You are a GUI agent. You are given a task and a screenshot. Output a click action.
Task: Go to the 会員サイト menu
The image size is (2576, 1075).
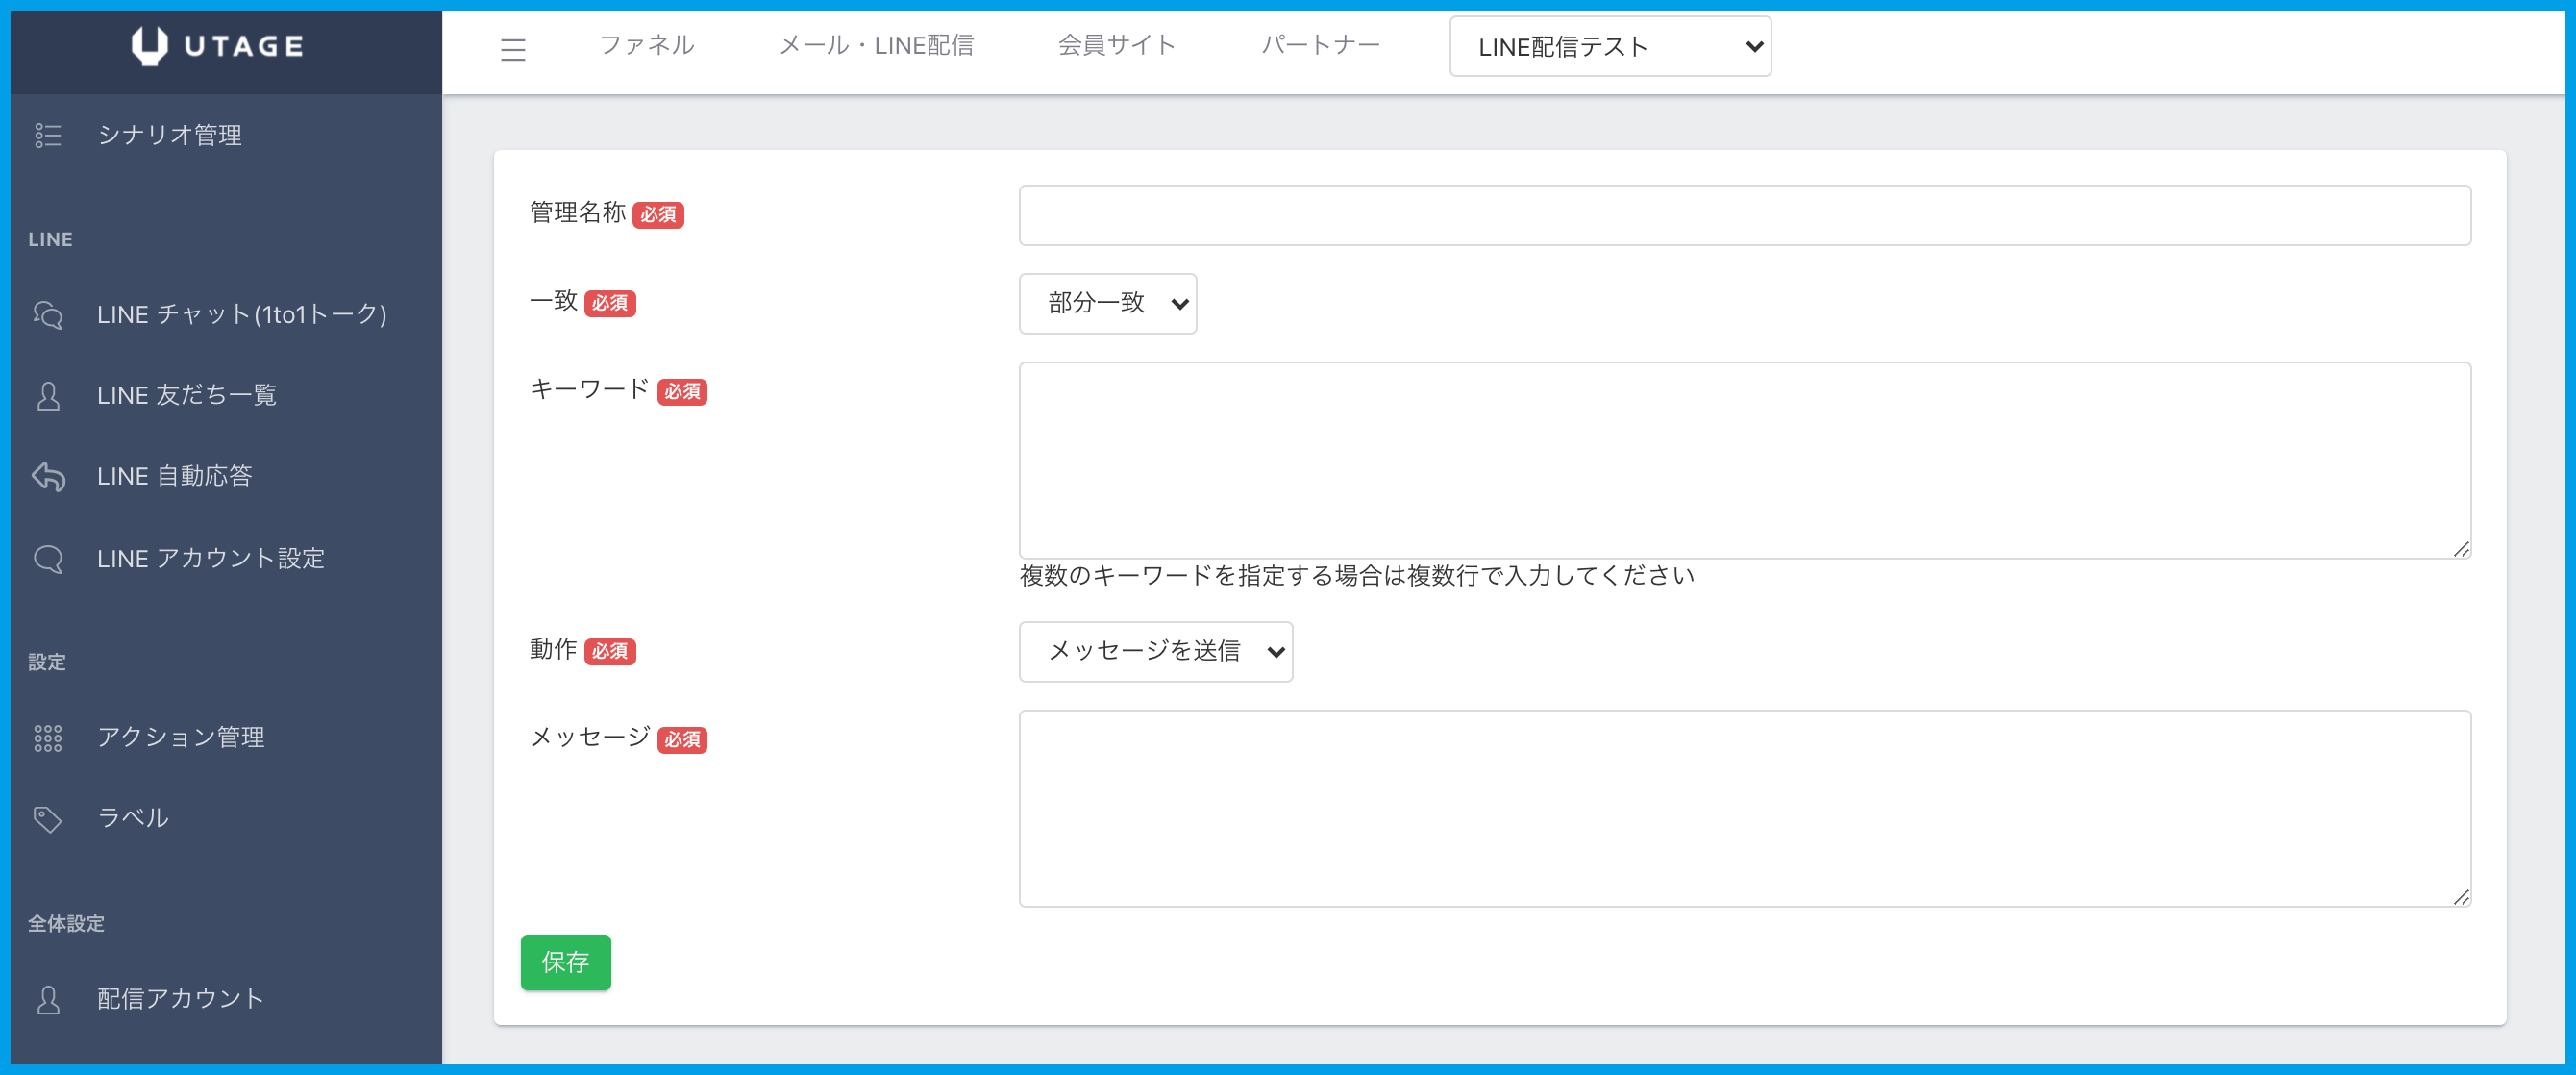(1116, 45)
